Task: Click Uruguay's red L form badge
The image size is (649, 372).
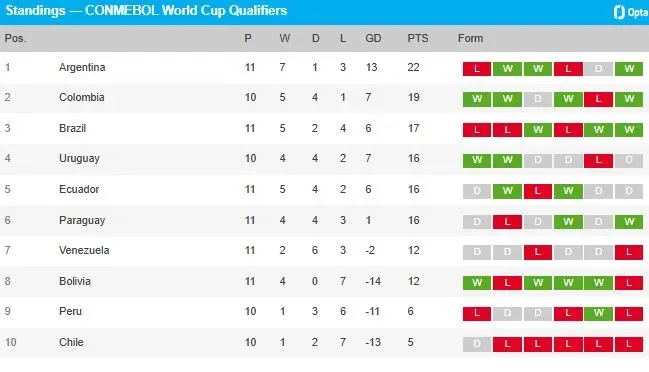Action: [x=598, y=161]
